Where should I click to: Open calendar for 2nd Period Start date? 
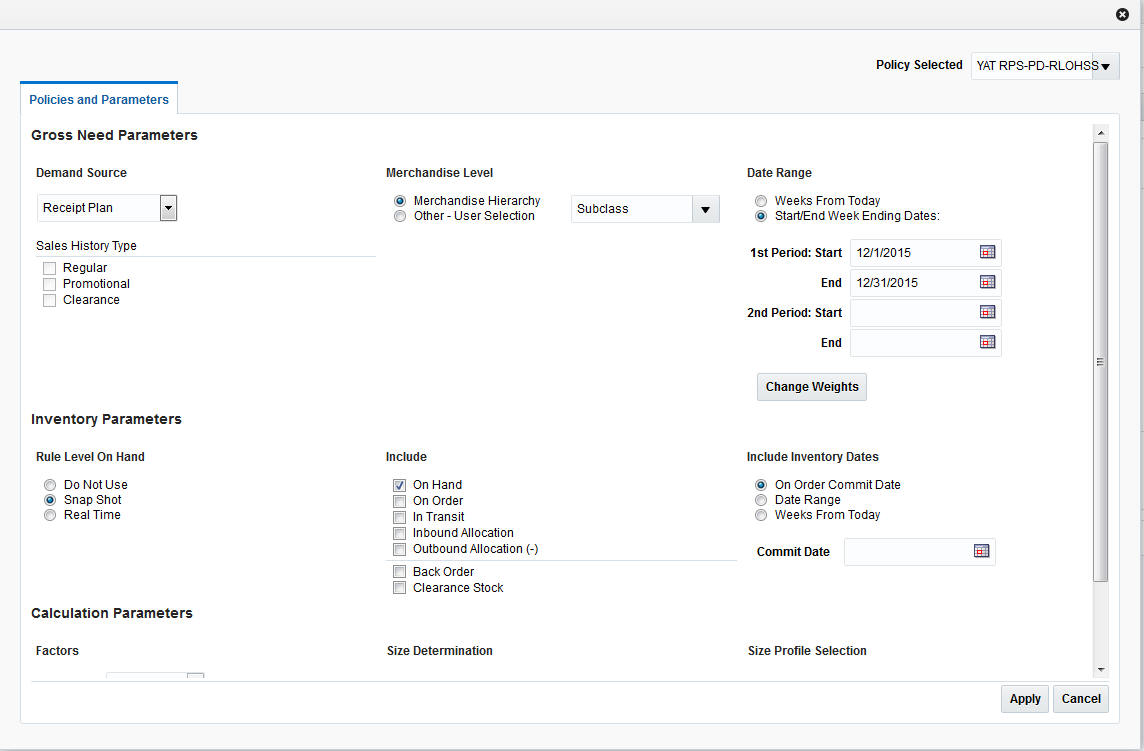point(987,312)
